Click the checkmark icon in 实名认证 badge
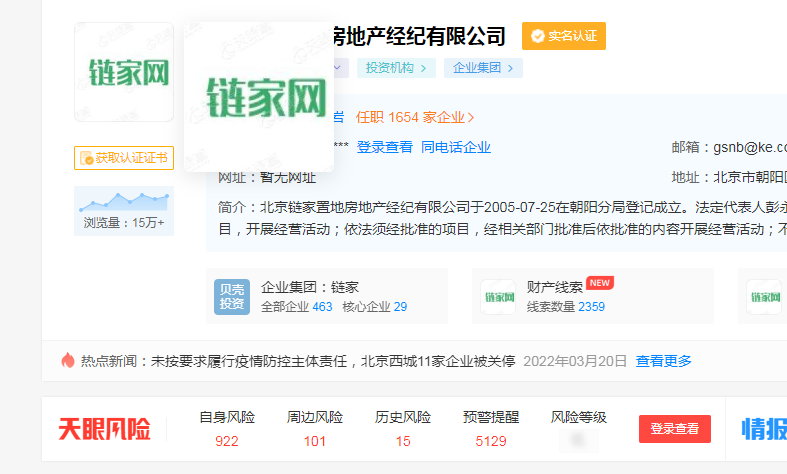787x474 pixels. (x=538, y=36)
